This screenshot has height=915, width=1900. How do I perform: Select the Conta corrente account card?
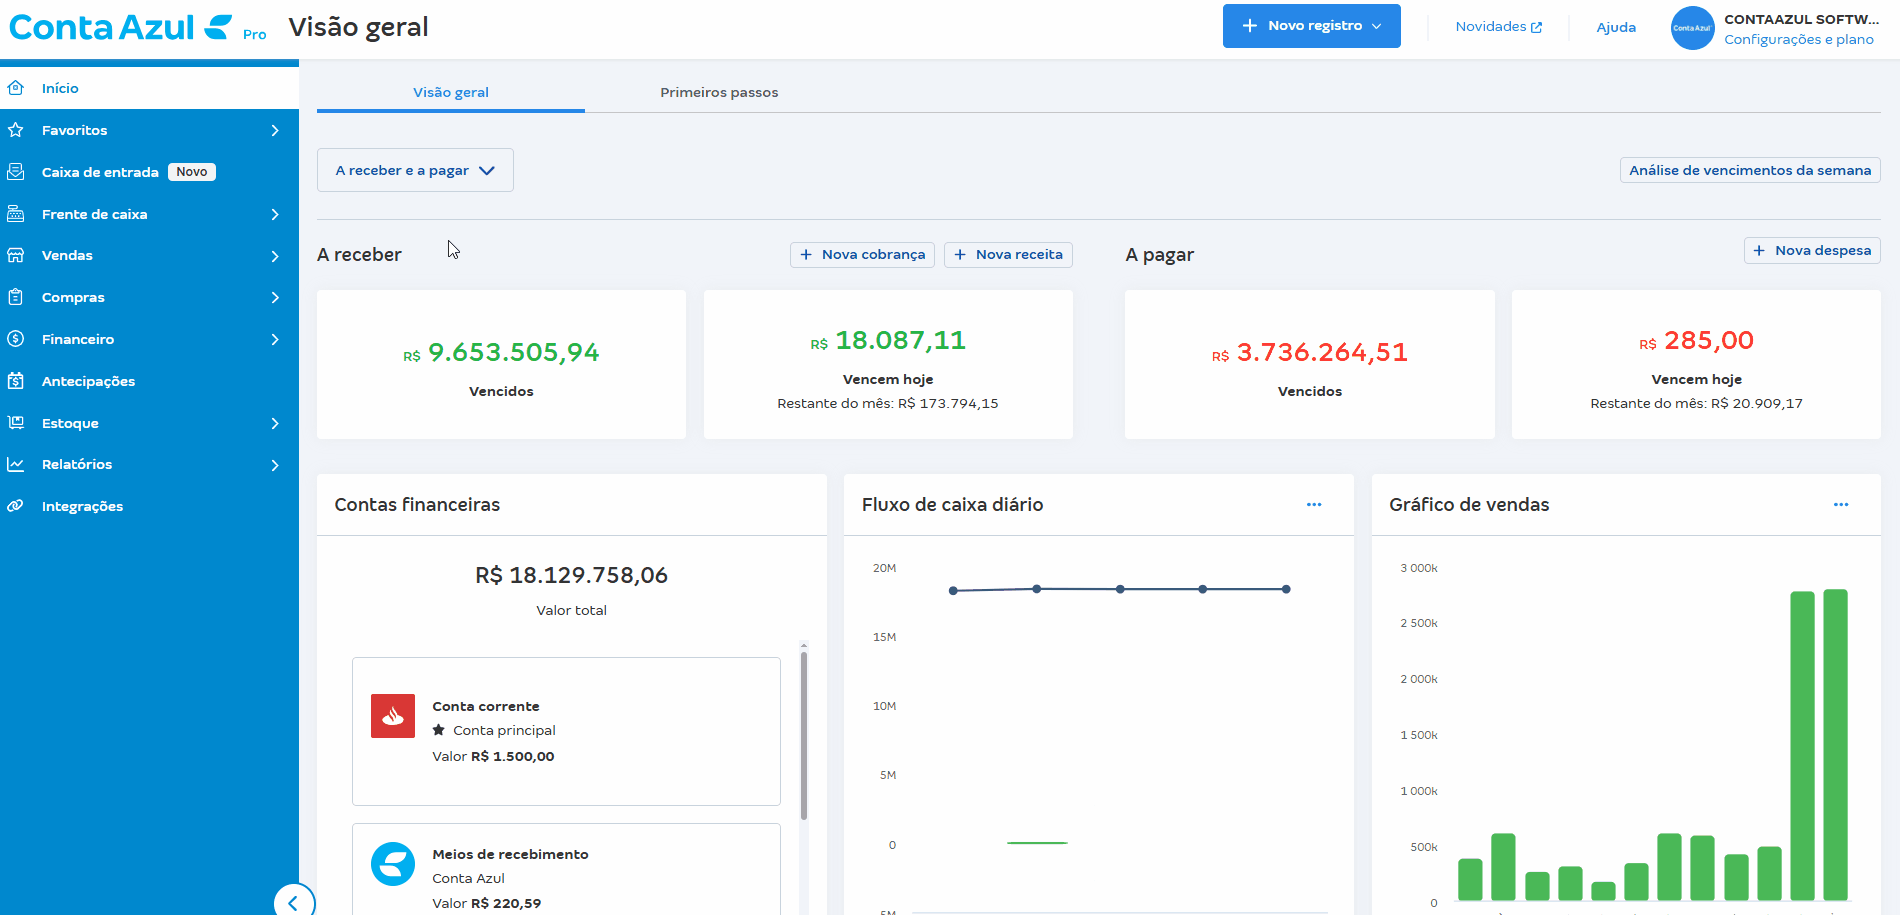[566, 731]
